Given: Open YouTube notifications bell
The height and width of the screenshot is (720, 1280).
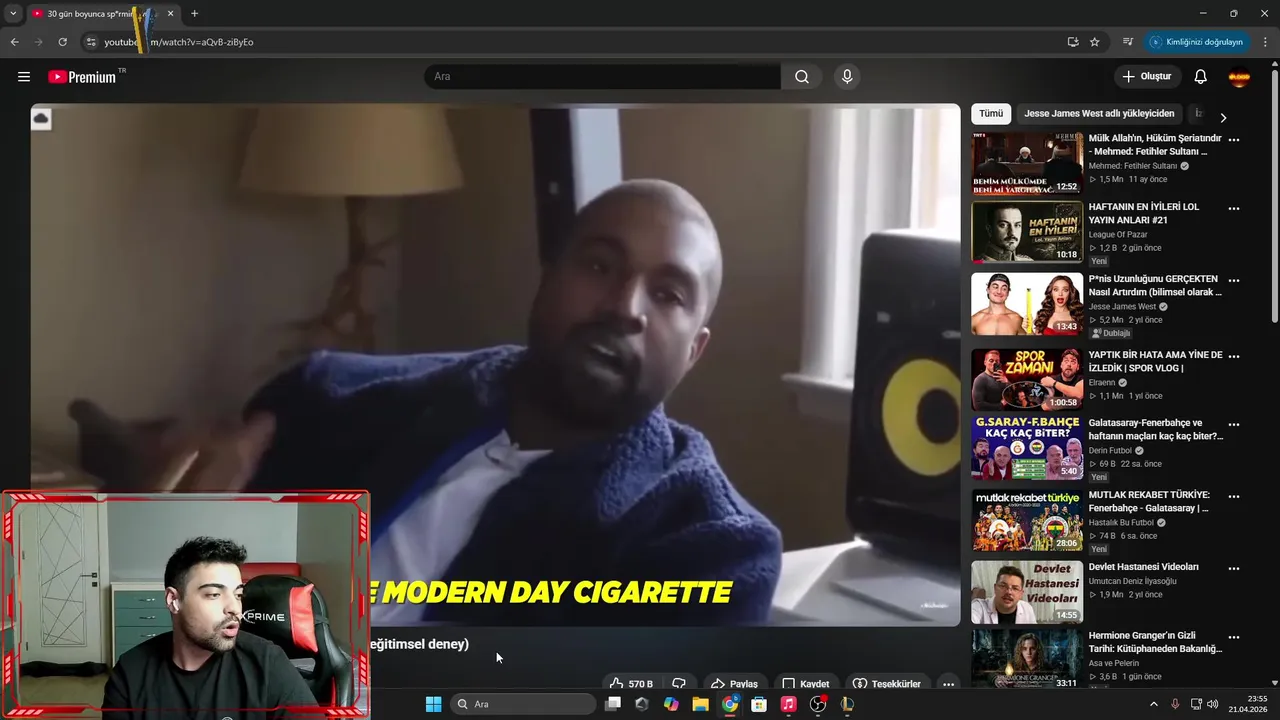Looking at the screenshot, I should (x=1201, y=77).
